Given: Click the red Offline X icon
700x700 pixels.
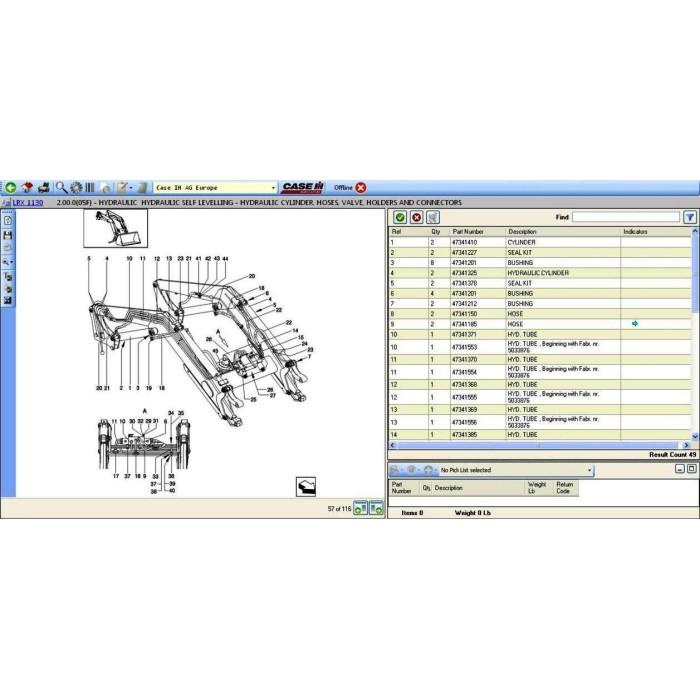Looking at the screenshot, I should pyautogui.click(x=361, y=188).
